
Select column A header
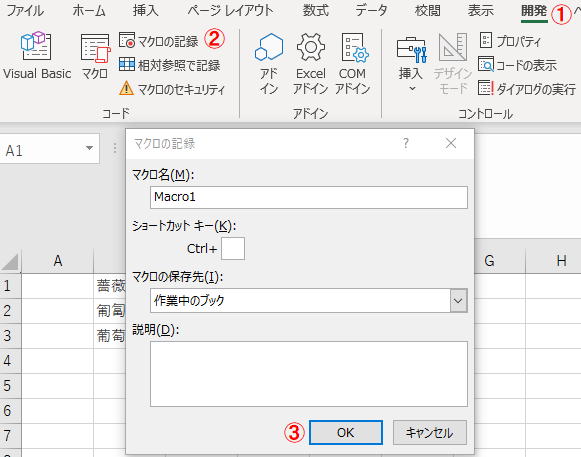(x=57, y=261)
